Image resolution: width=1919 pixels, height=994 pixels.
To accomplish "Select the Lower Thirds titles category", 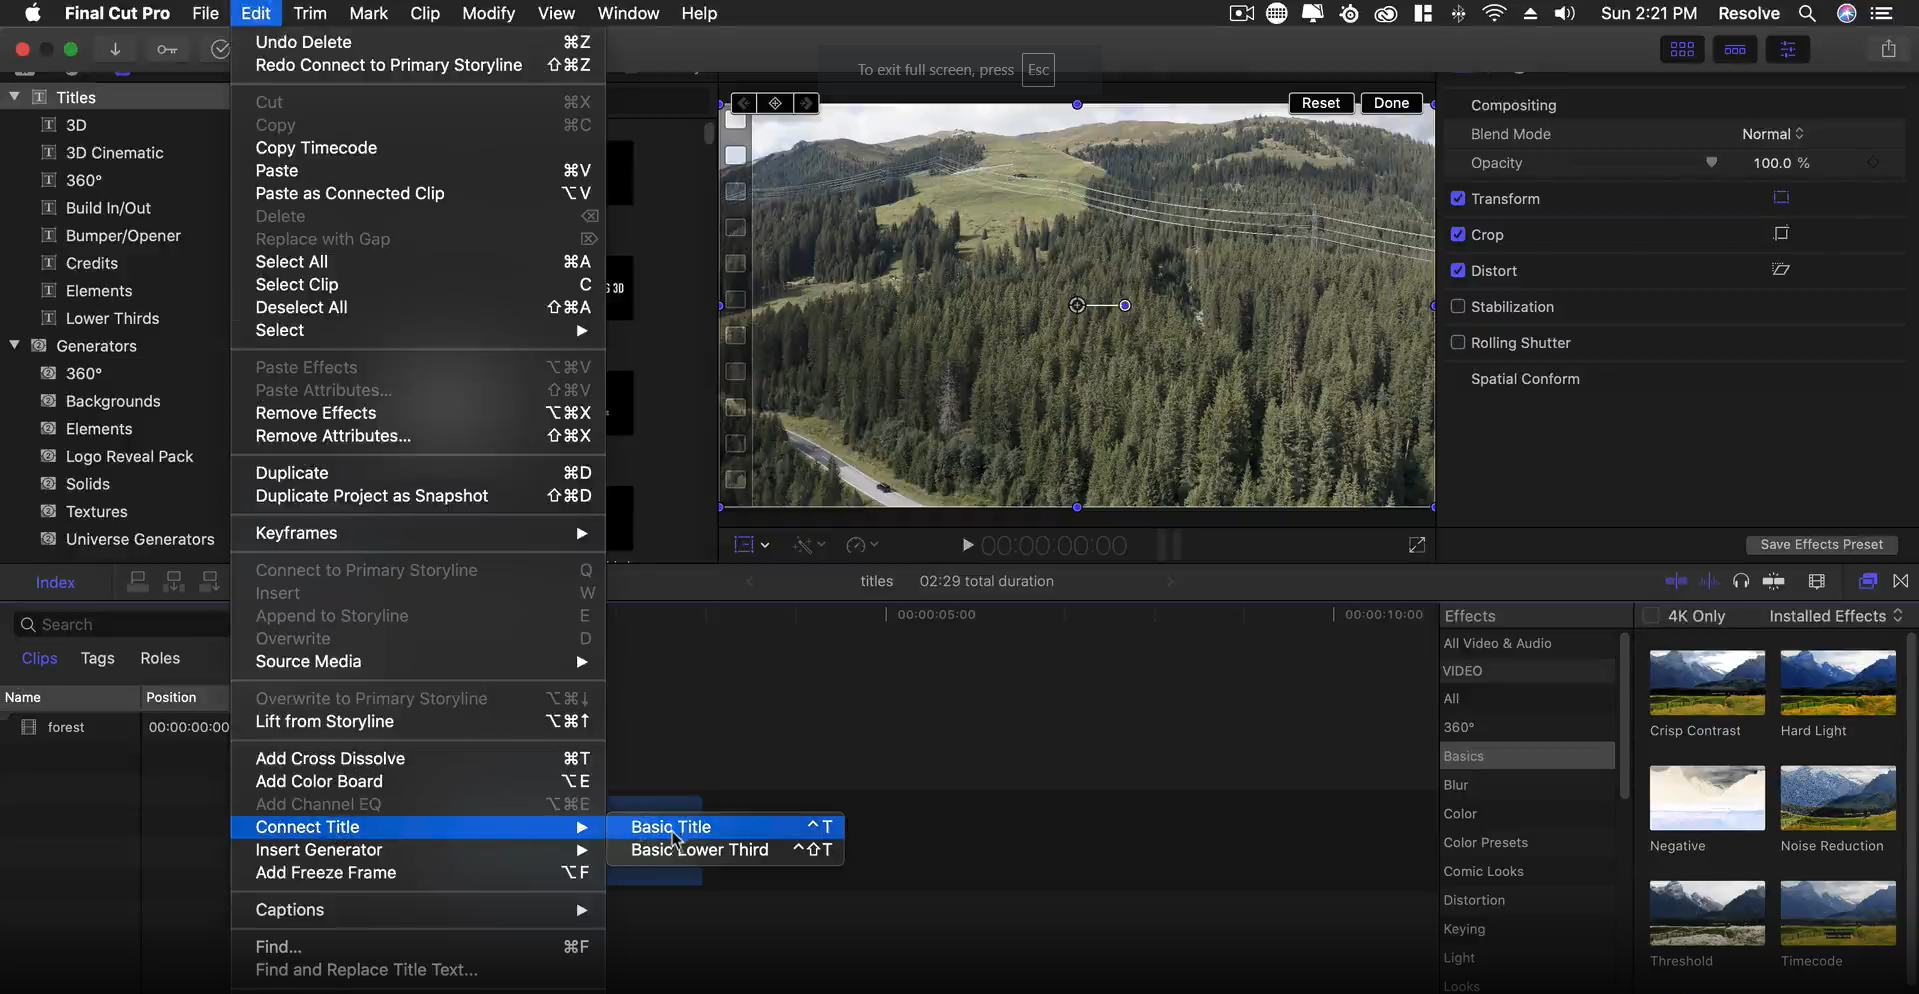I will point(112,318).
